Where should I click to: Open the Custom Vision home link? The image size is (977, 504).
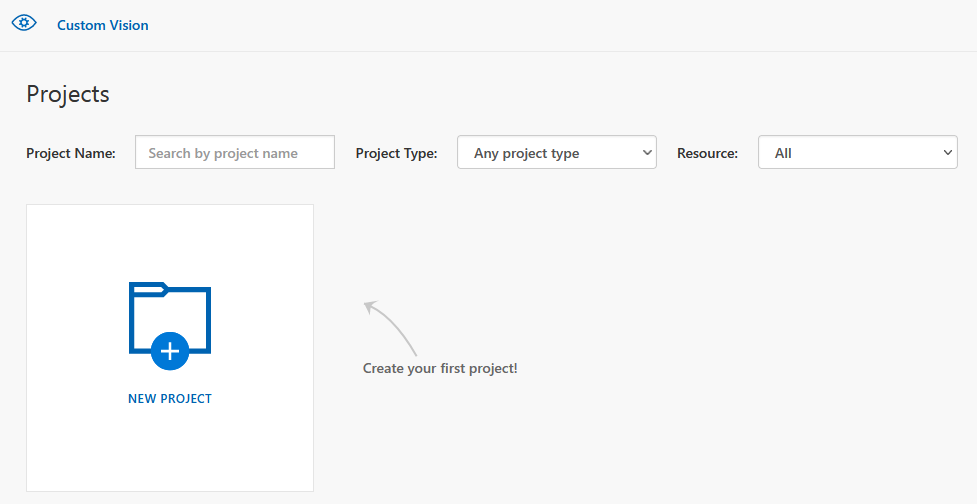(102, 25)
